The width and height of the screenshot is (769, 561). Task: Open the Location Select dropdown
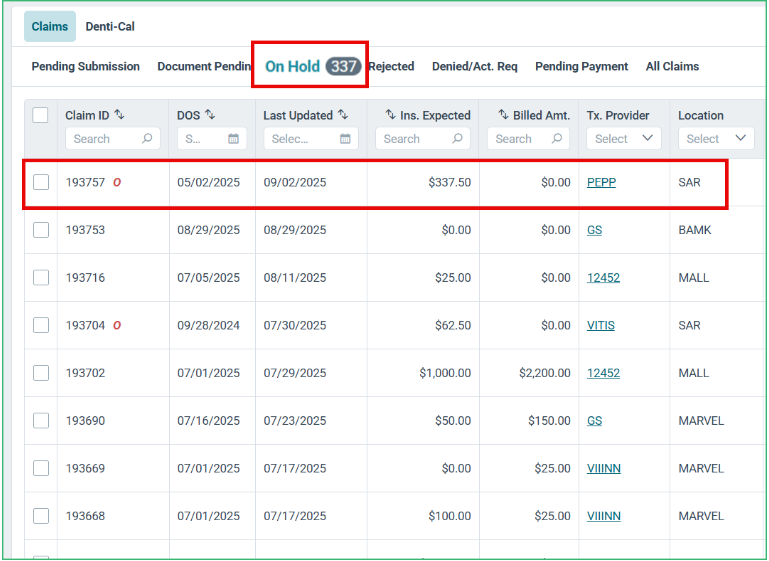pyautogui.click(x=716, y=139)
